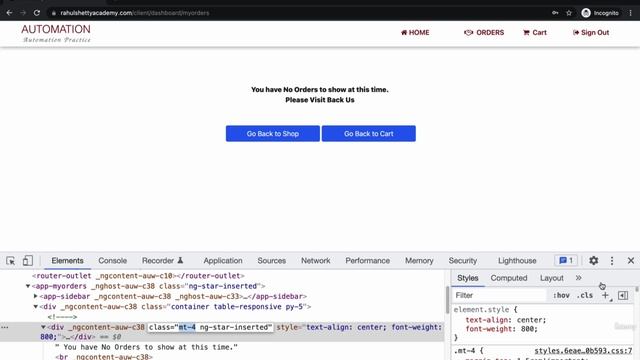Click the text-align: center value
Image resolution: width=640 pixels, height=360 pixels.
click(x=531, y=320)
